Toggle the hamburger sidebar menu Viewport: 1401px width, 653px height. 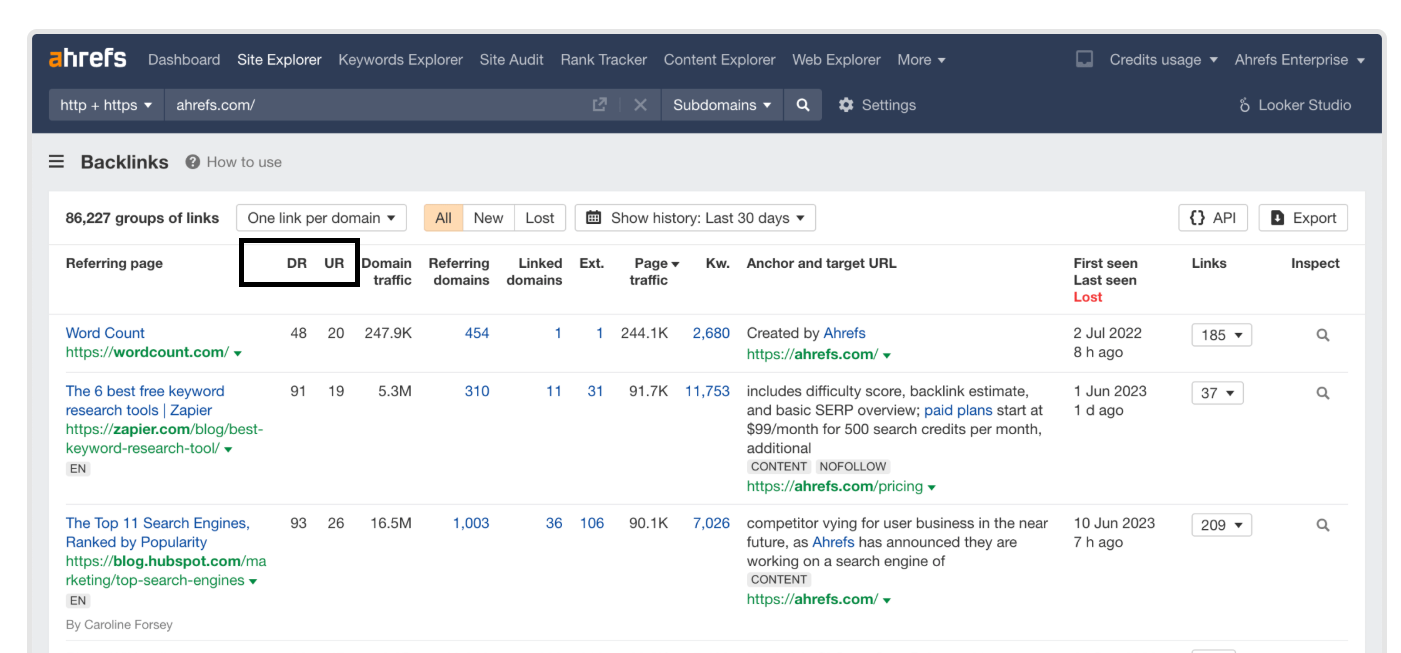(56, 162)
